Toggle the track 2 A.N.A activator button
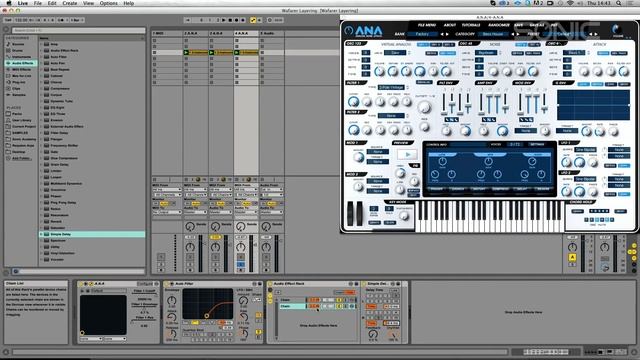 point(190,257)
